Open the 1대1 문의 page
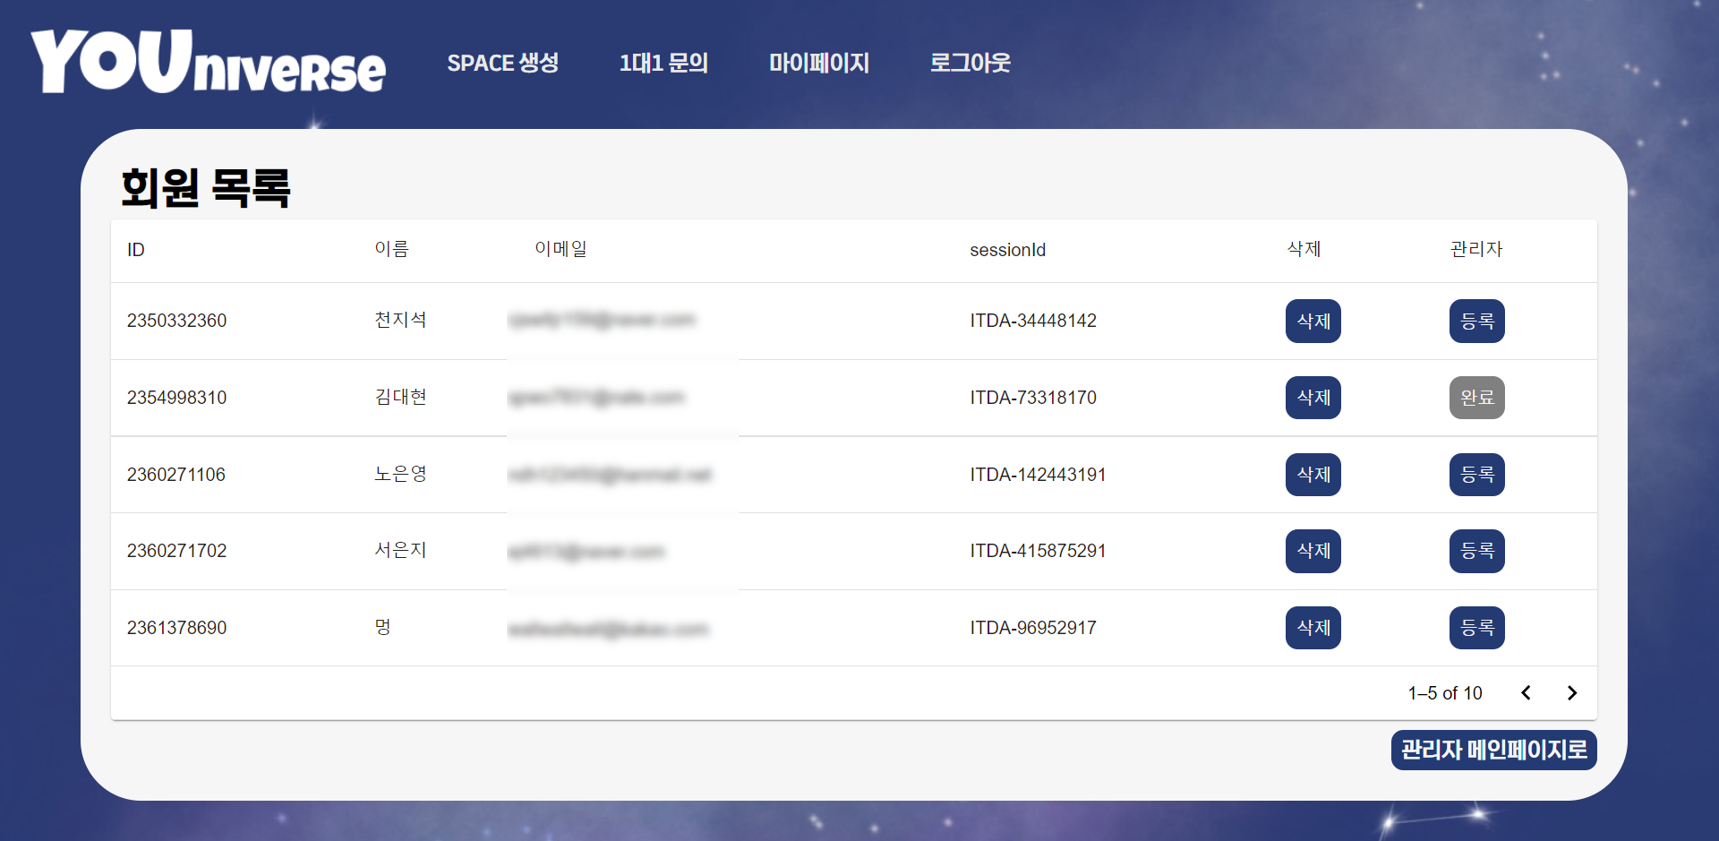 coord(664,63)
